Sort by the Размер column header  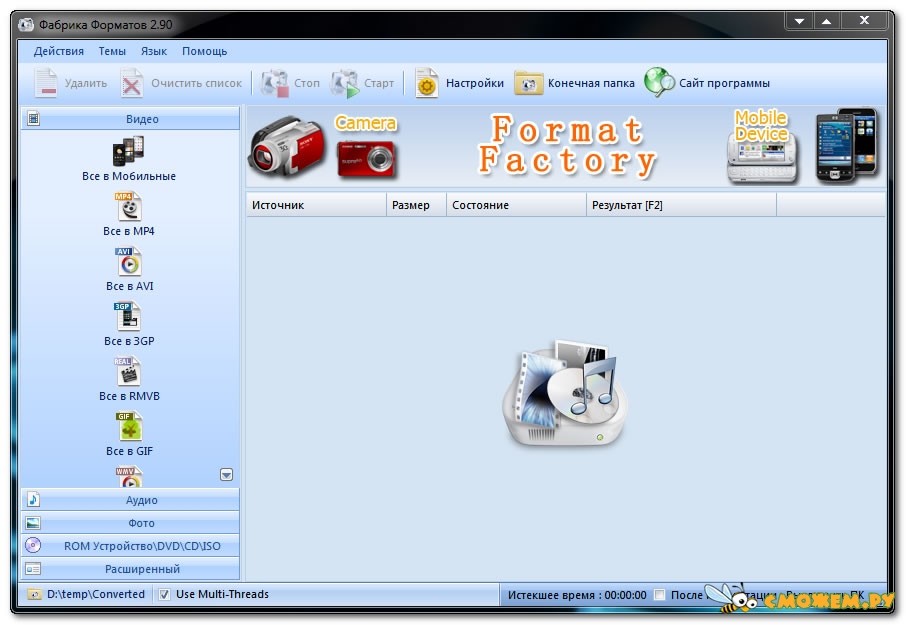click(x=416, y=205)
